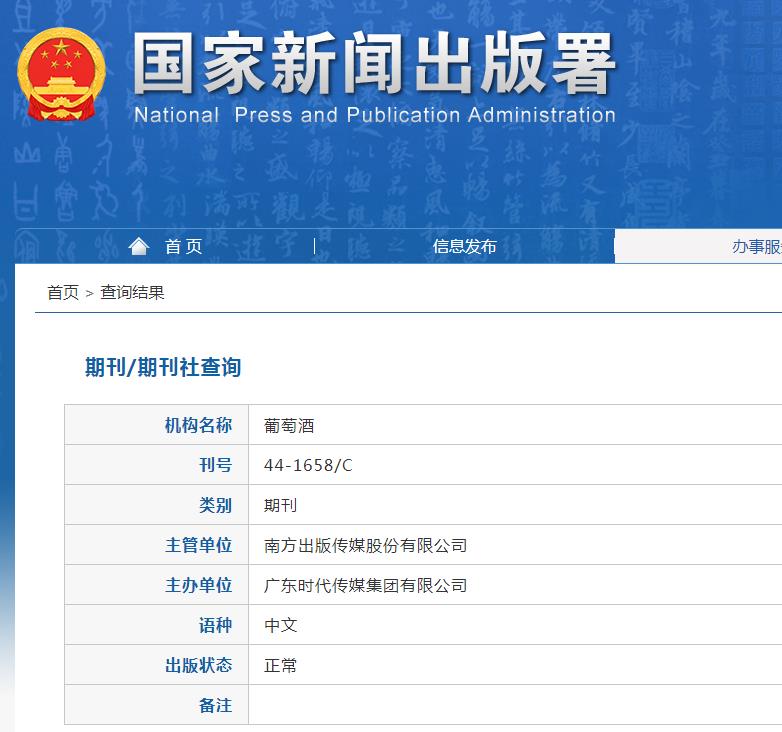Switch to the 办事服务 tab
Image resolution: width=782 pixels, height=732 pixels.
[756, 247]
